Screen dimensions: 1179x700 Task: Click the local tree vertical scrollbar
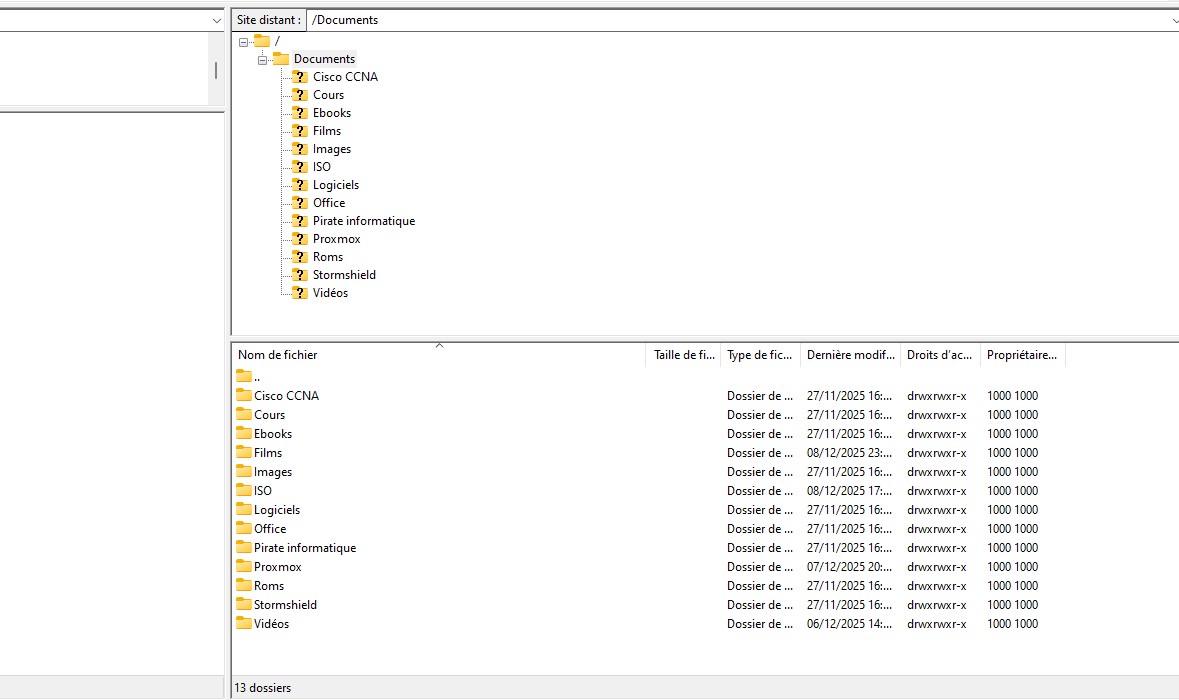pyautogui.click(x=216, y=70)
